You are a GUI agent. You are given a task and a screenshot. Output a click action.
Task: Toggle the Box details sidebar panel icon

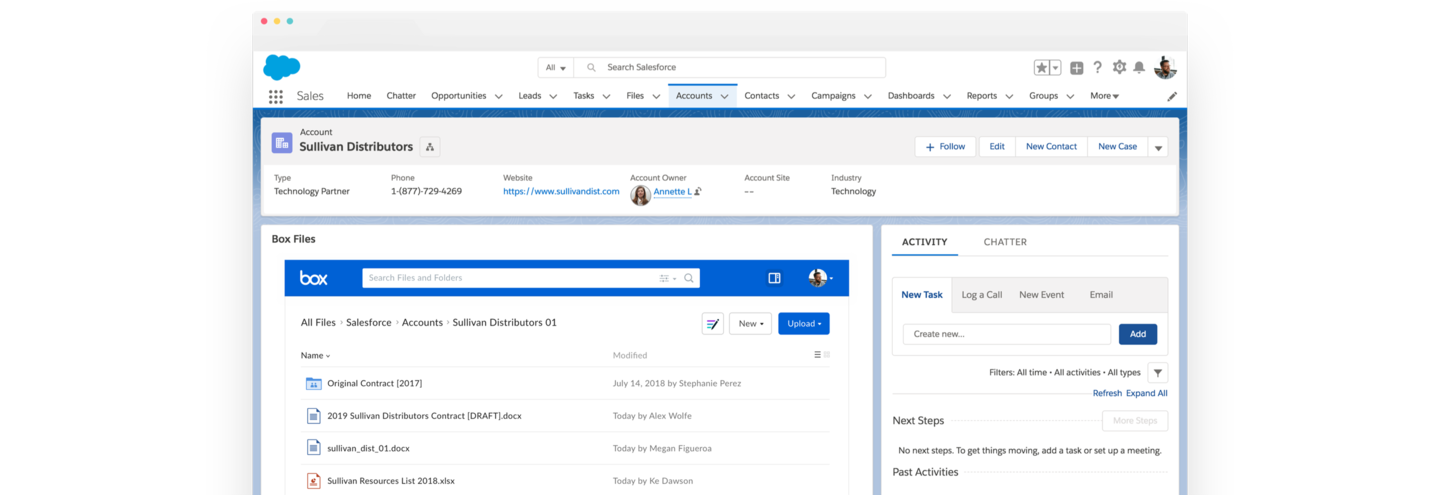coord(774,278)
